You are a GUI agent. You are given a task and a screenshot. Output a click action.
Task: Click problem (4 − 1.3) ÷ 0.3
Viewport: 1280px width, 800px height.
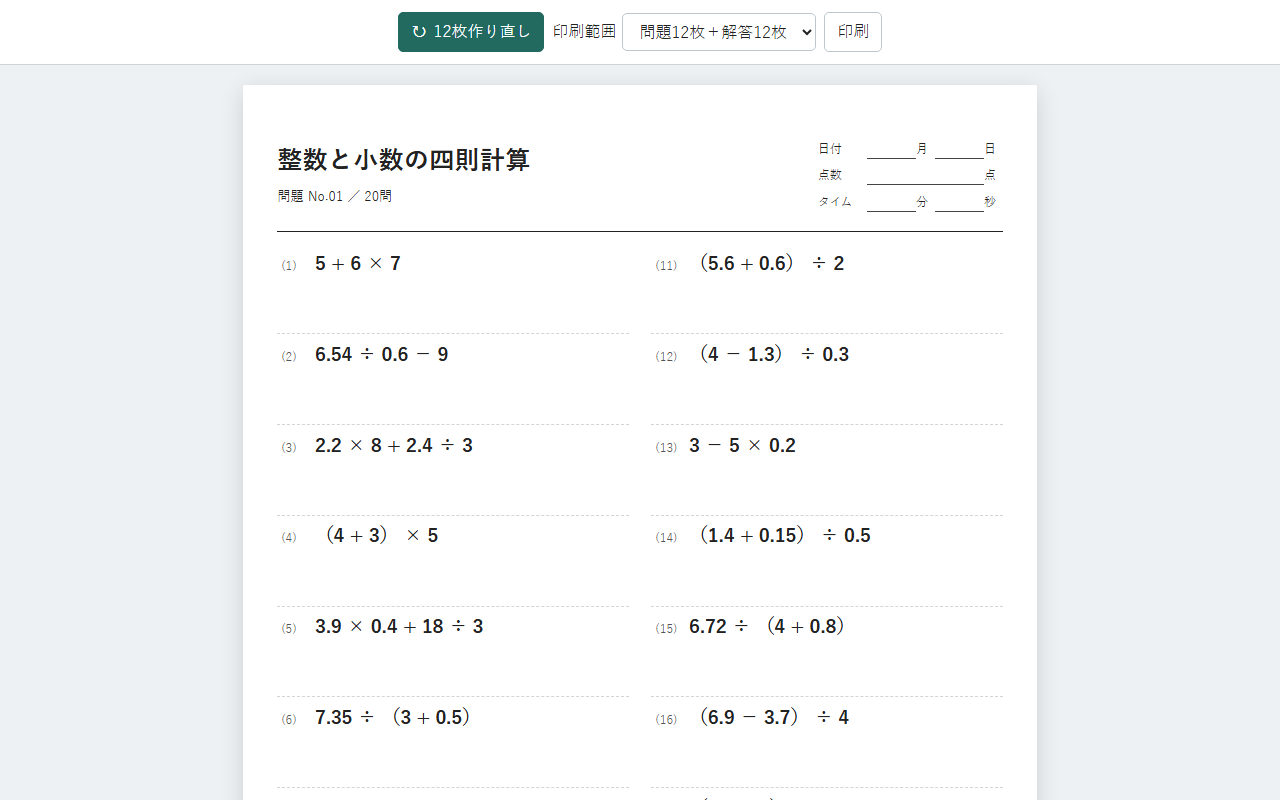[x=774, y=355]
